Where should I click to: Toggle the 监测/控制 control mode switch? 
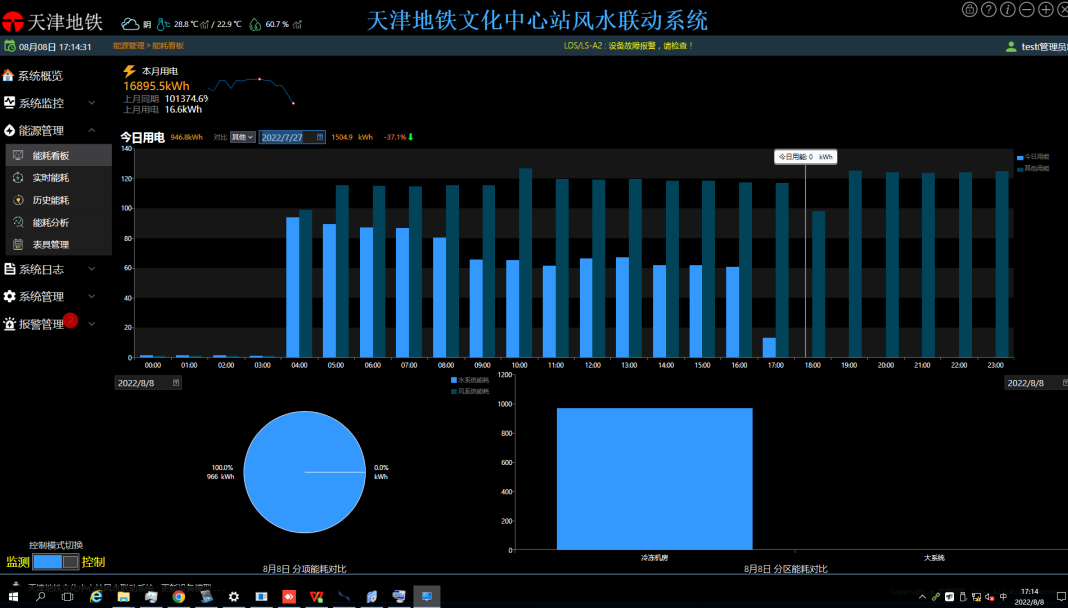pos(55,562)
